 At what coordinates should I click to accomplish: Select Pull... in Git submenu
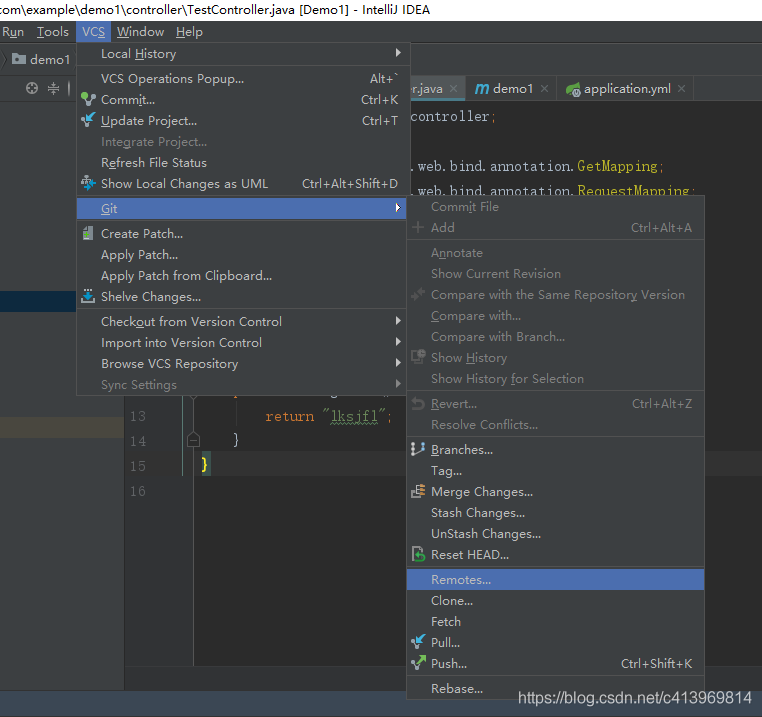pos(555,643)
